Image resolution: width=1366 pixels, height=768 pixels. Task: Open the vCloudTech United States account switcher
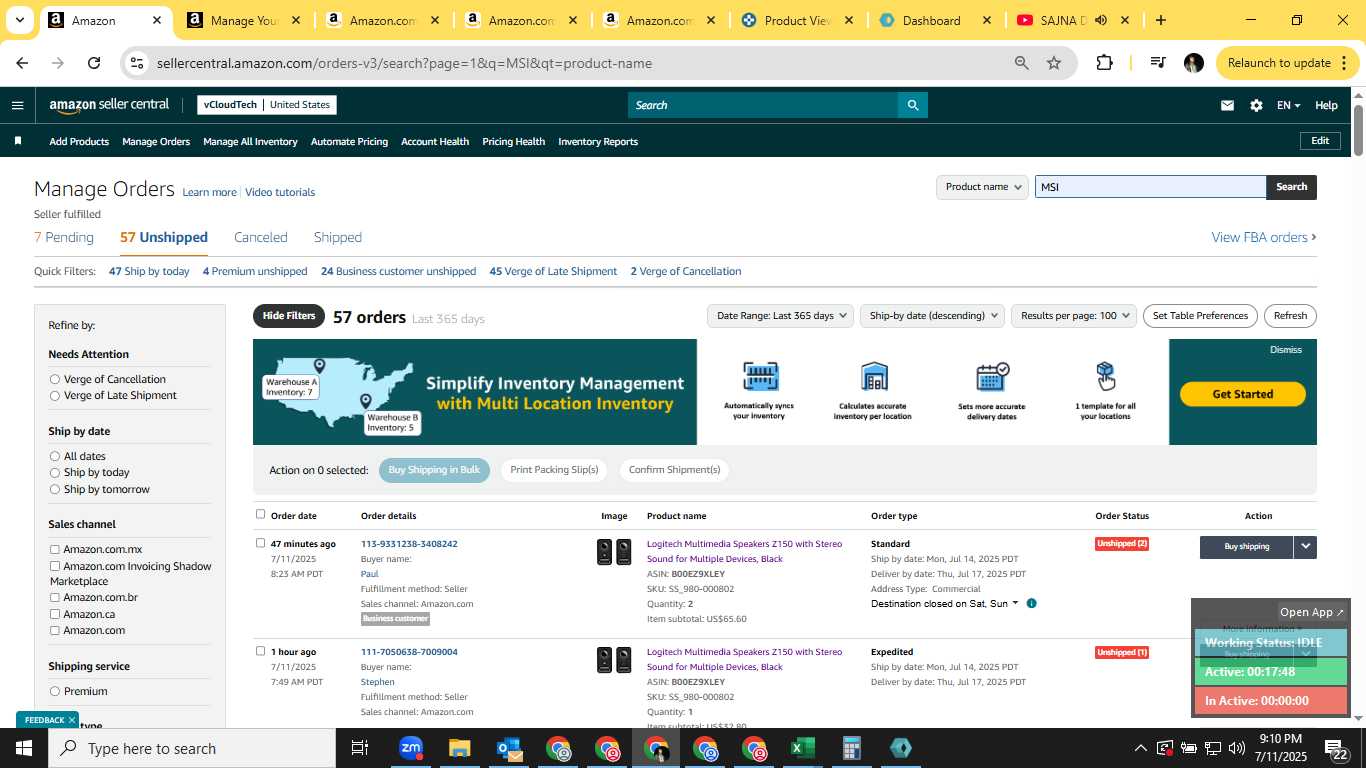pos(267,105)
